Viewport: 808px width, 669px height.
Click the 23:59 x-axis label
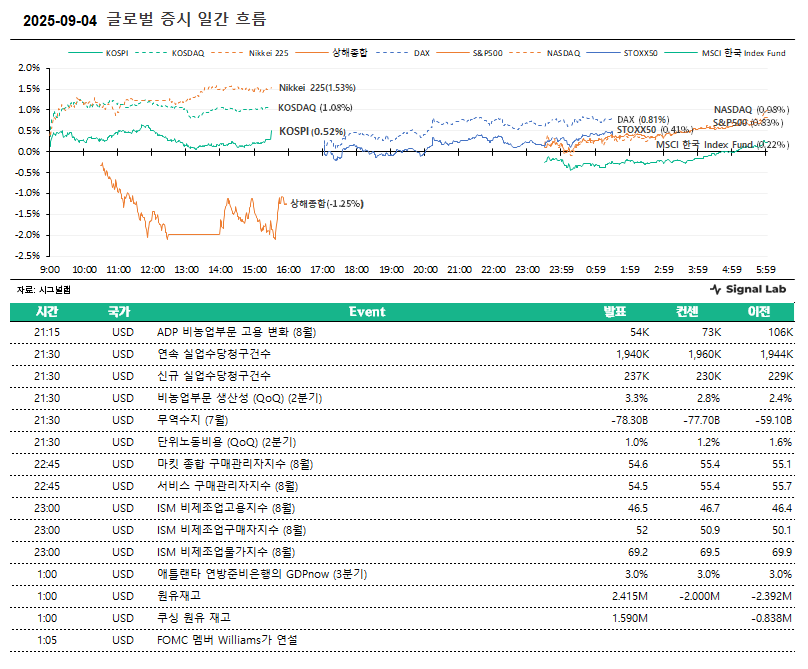(x=561, y=270)
